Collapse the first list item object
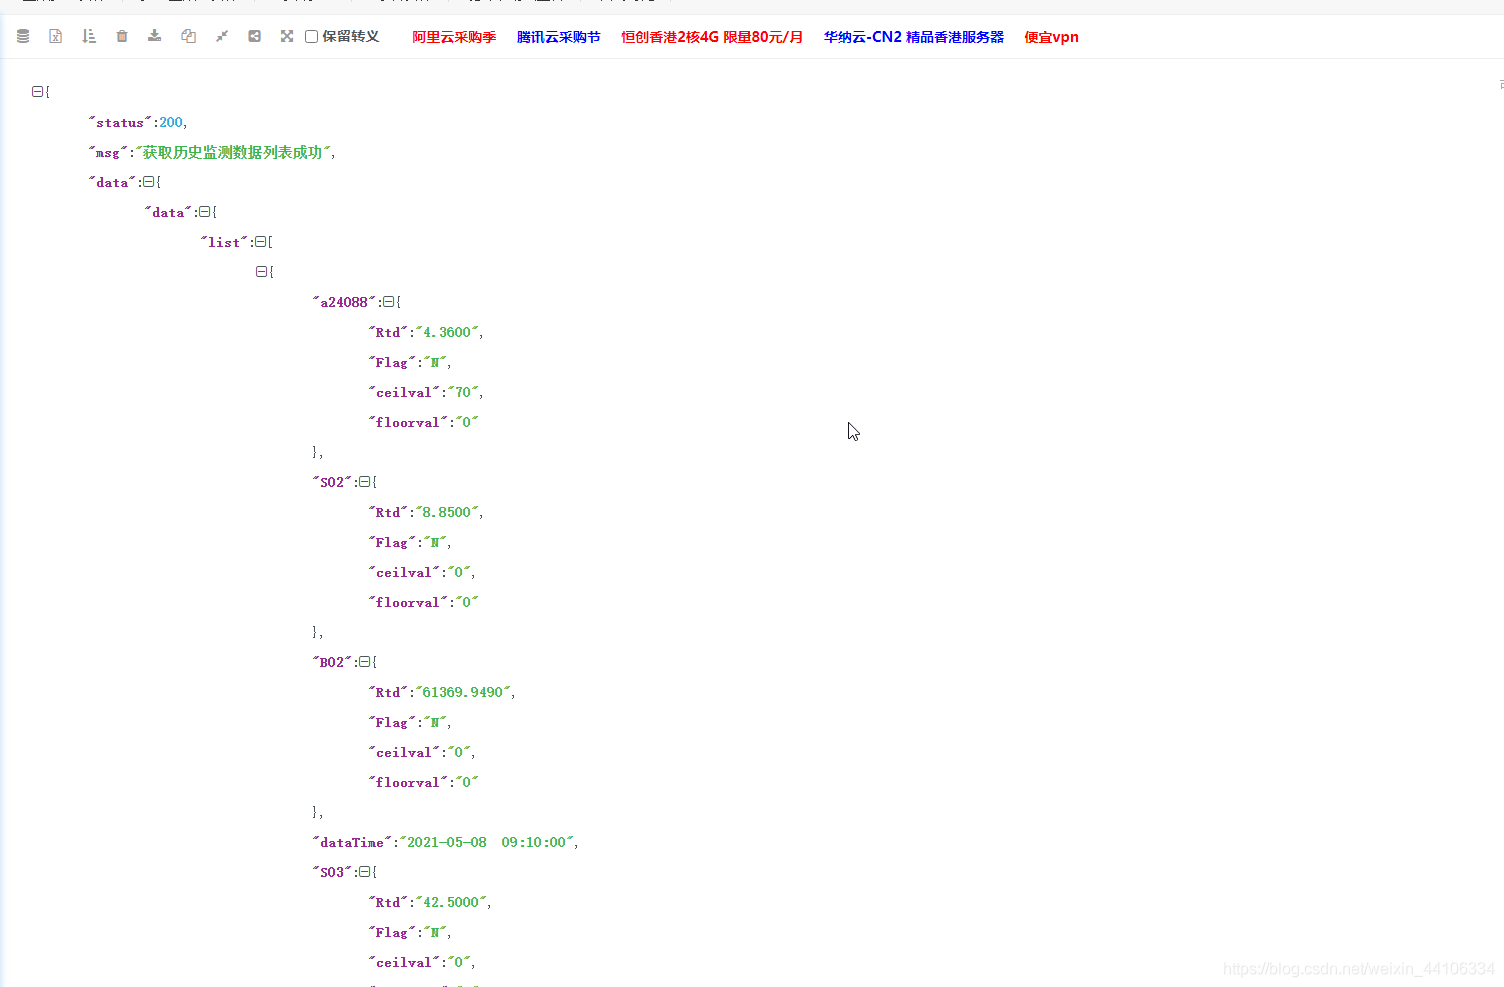The width and height of the screenshot is (1504, 987). point(261,272)
